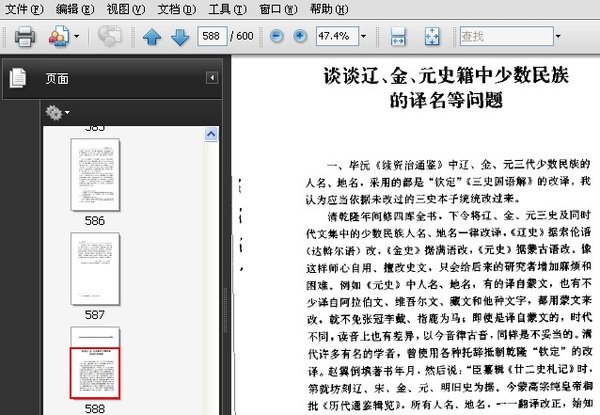Click the zoom in plus button
This screenshot has height=415, width=600.
pyautogui.click(x=300, y=37)
